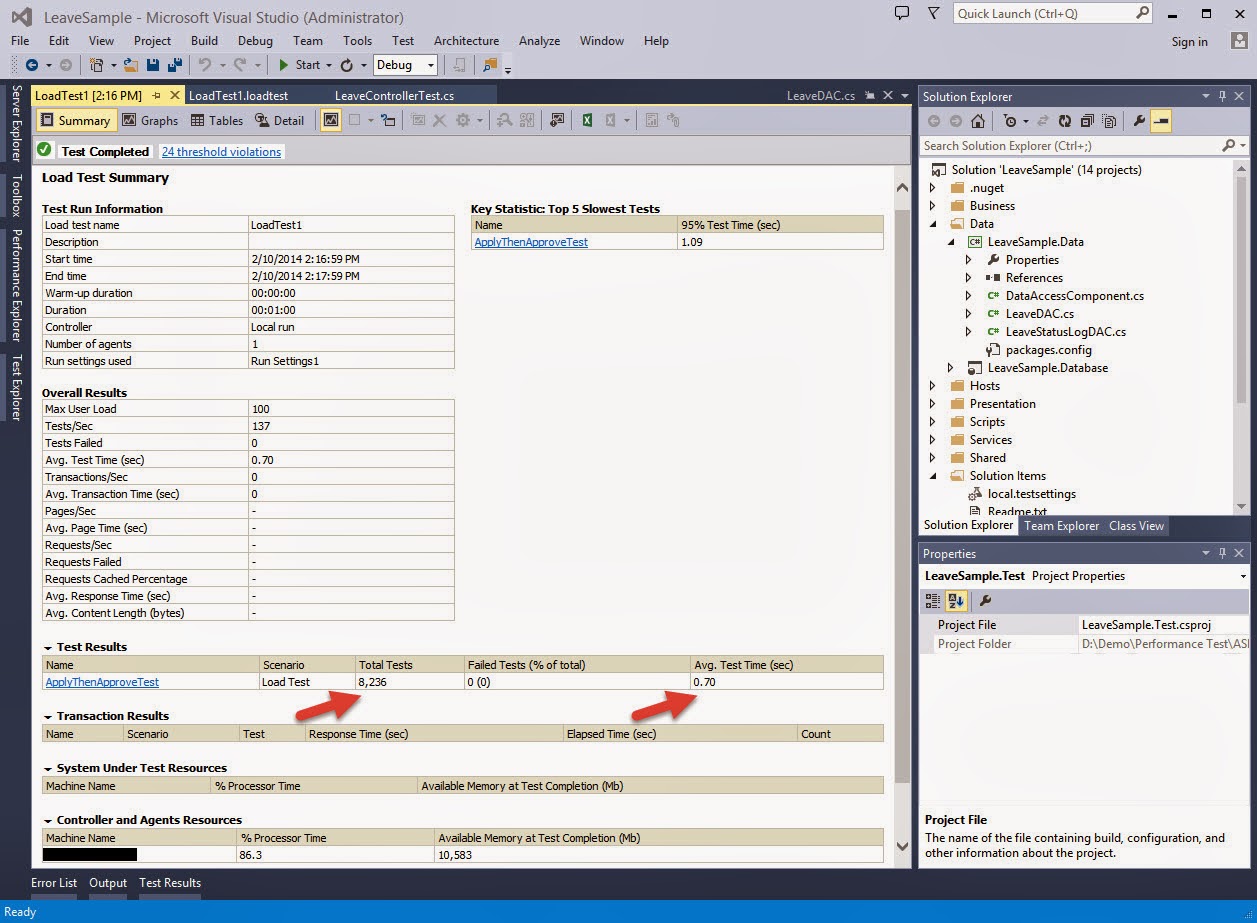1257x923 pixels.
Task: Open ApplyThenApproveTest link in Test Results table
Action: [102, 682]
